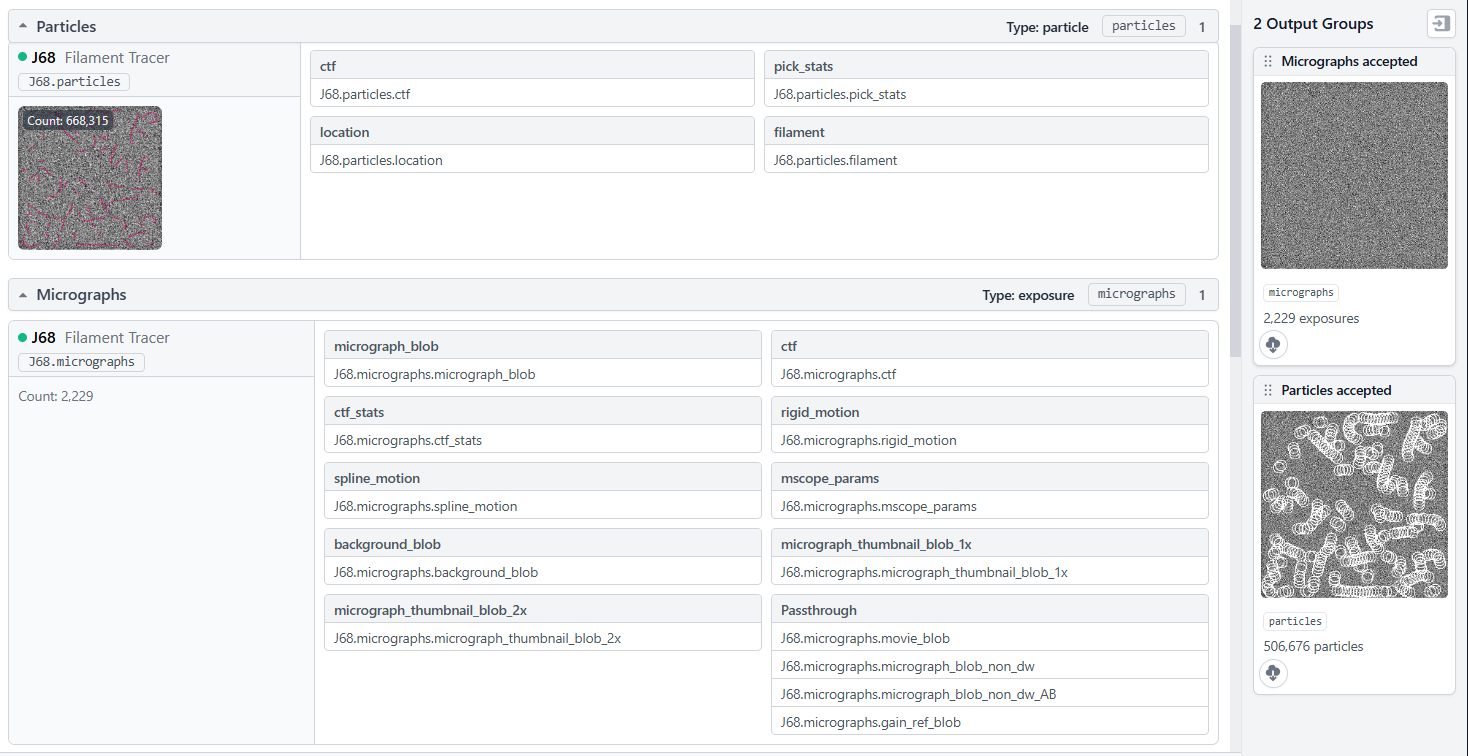Click the particles type badge in header
Screen dimensions: 1468x756
point(1143,27)
